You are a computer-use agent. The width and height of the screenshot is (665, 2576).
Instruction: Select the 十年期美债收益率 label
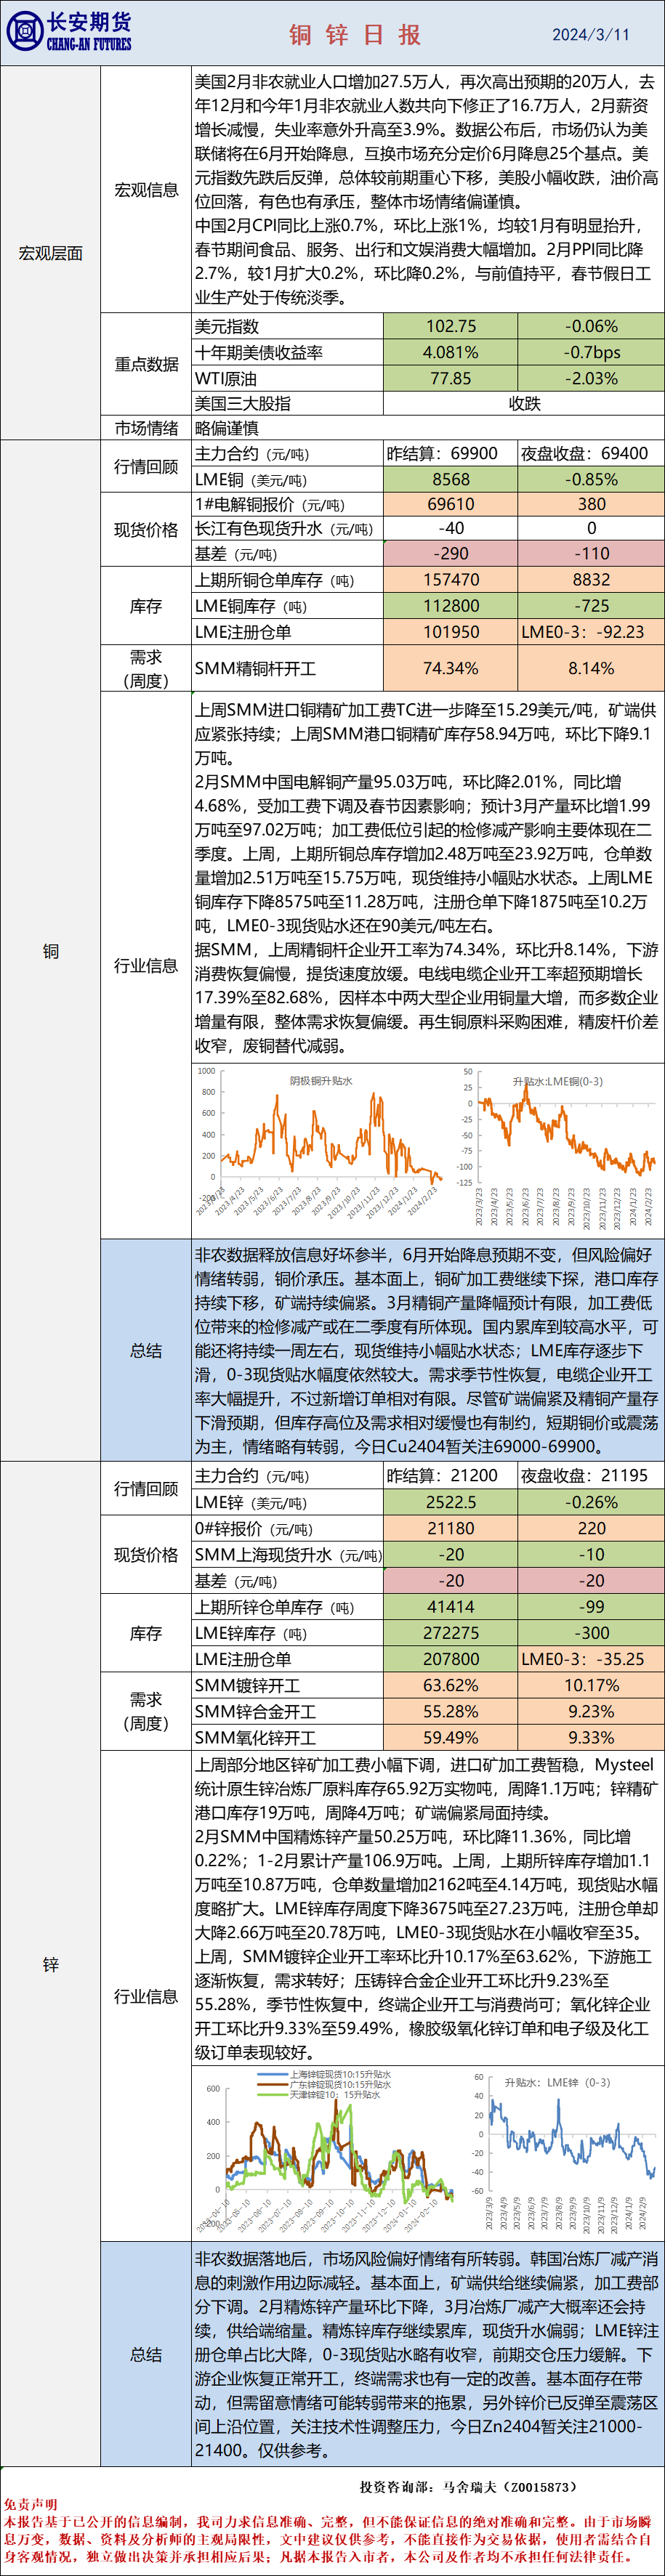259,352
